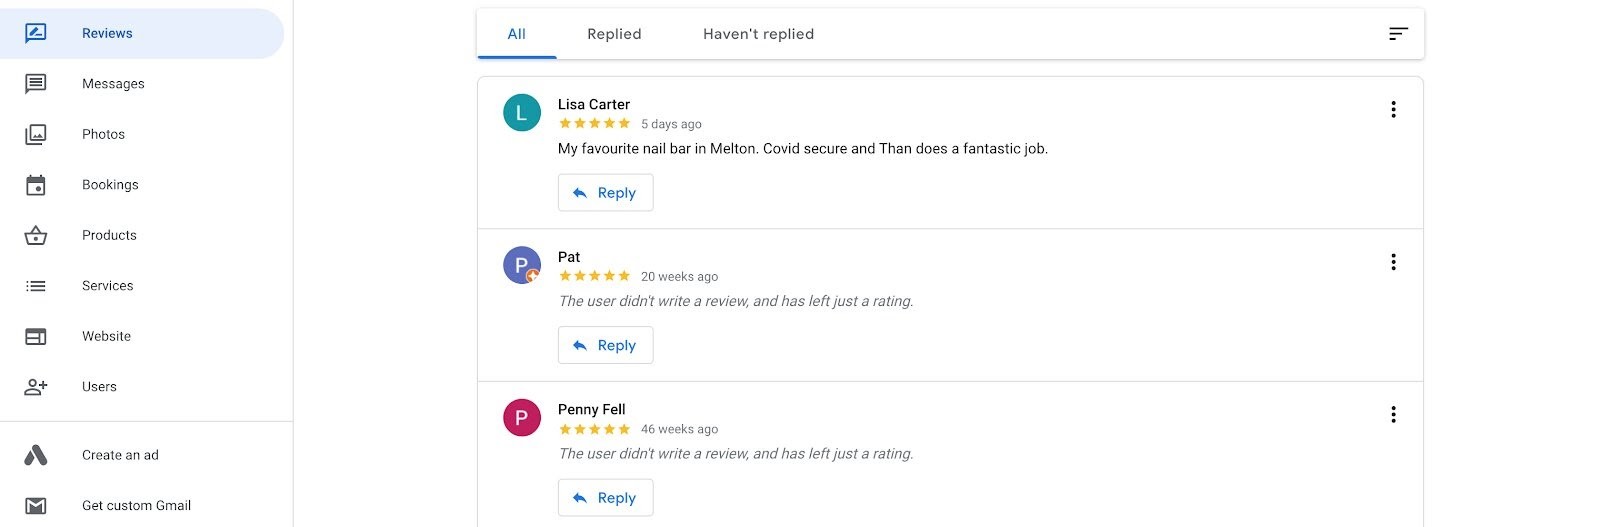Open the review sort options icon
Viewport: 1600px width, 527px height.
tap(1398, 34)
